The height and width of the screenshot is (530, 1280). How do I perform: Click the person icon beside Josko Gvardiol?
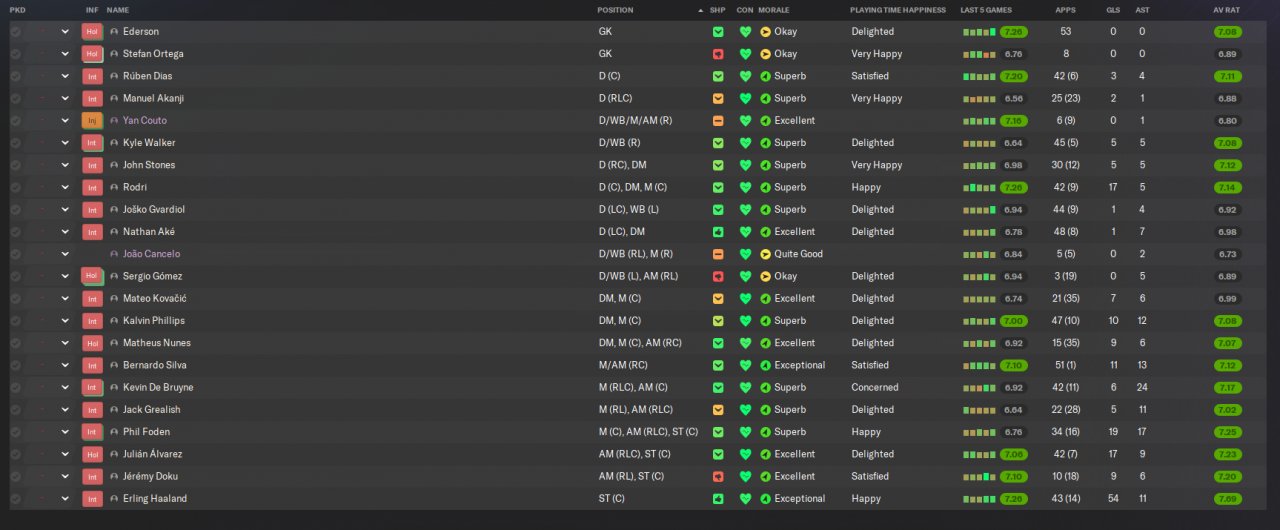pos(114,209)
